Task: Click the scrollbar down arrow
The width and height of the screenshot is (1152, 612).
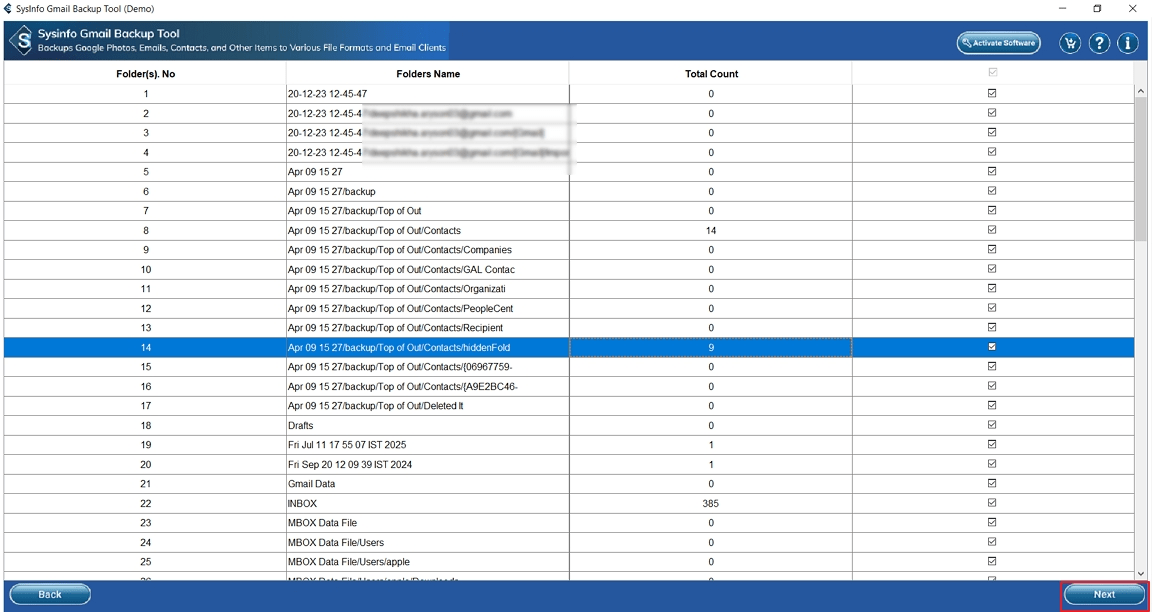Action: pyautogui.click(x=1141, y=573)
